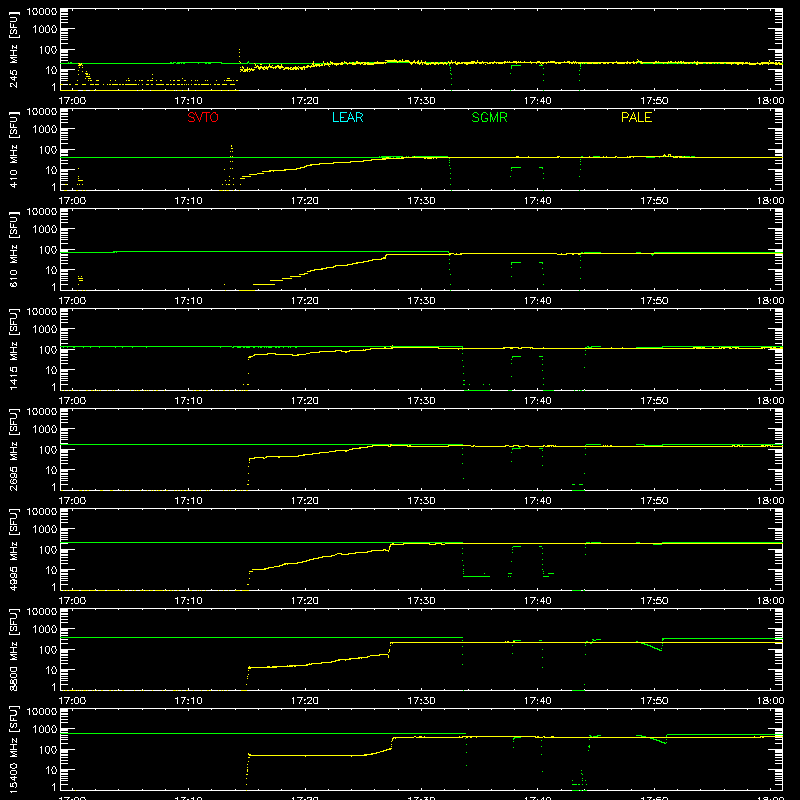This screenshot has width=800, height=800.
Task: Click the 100 tick label on 610 MHz axis
Action: point(48,250)
